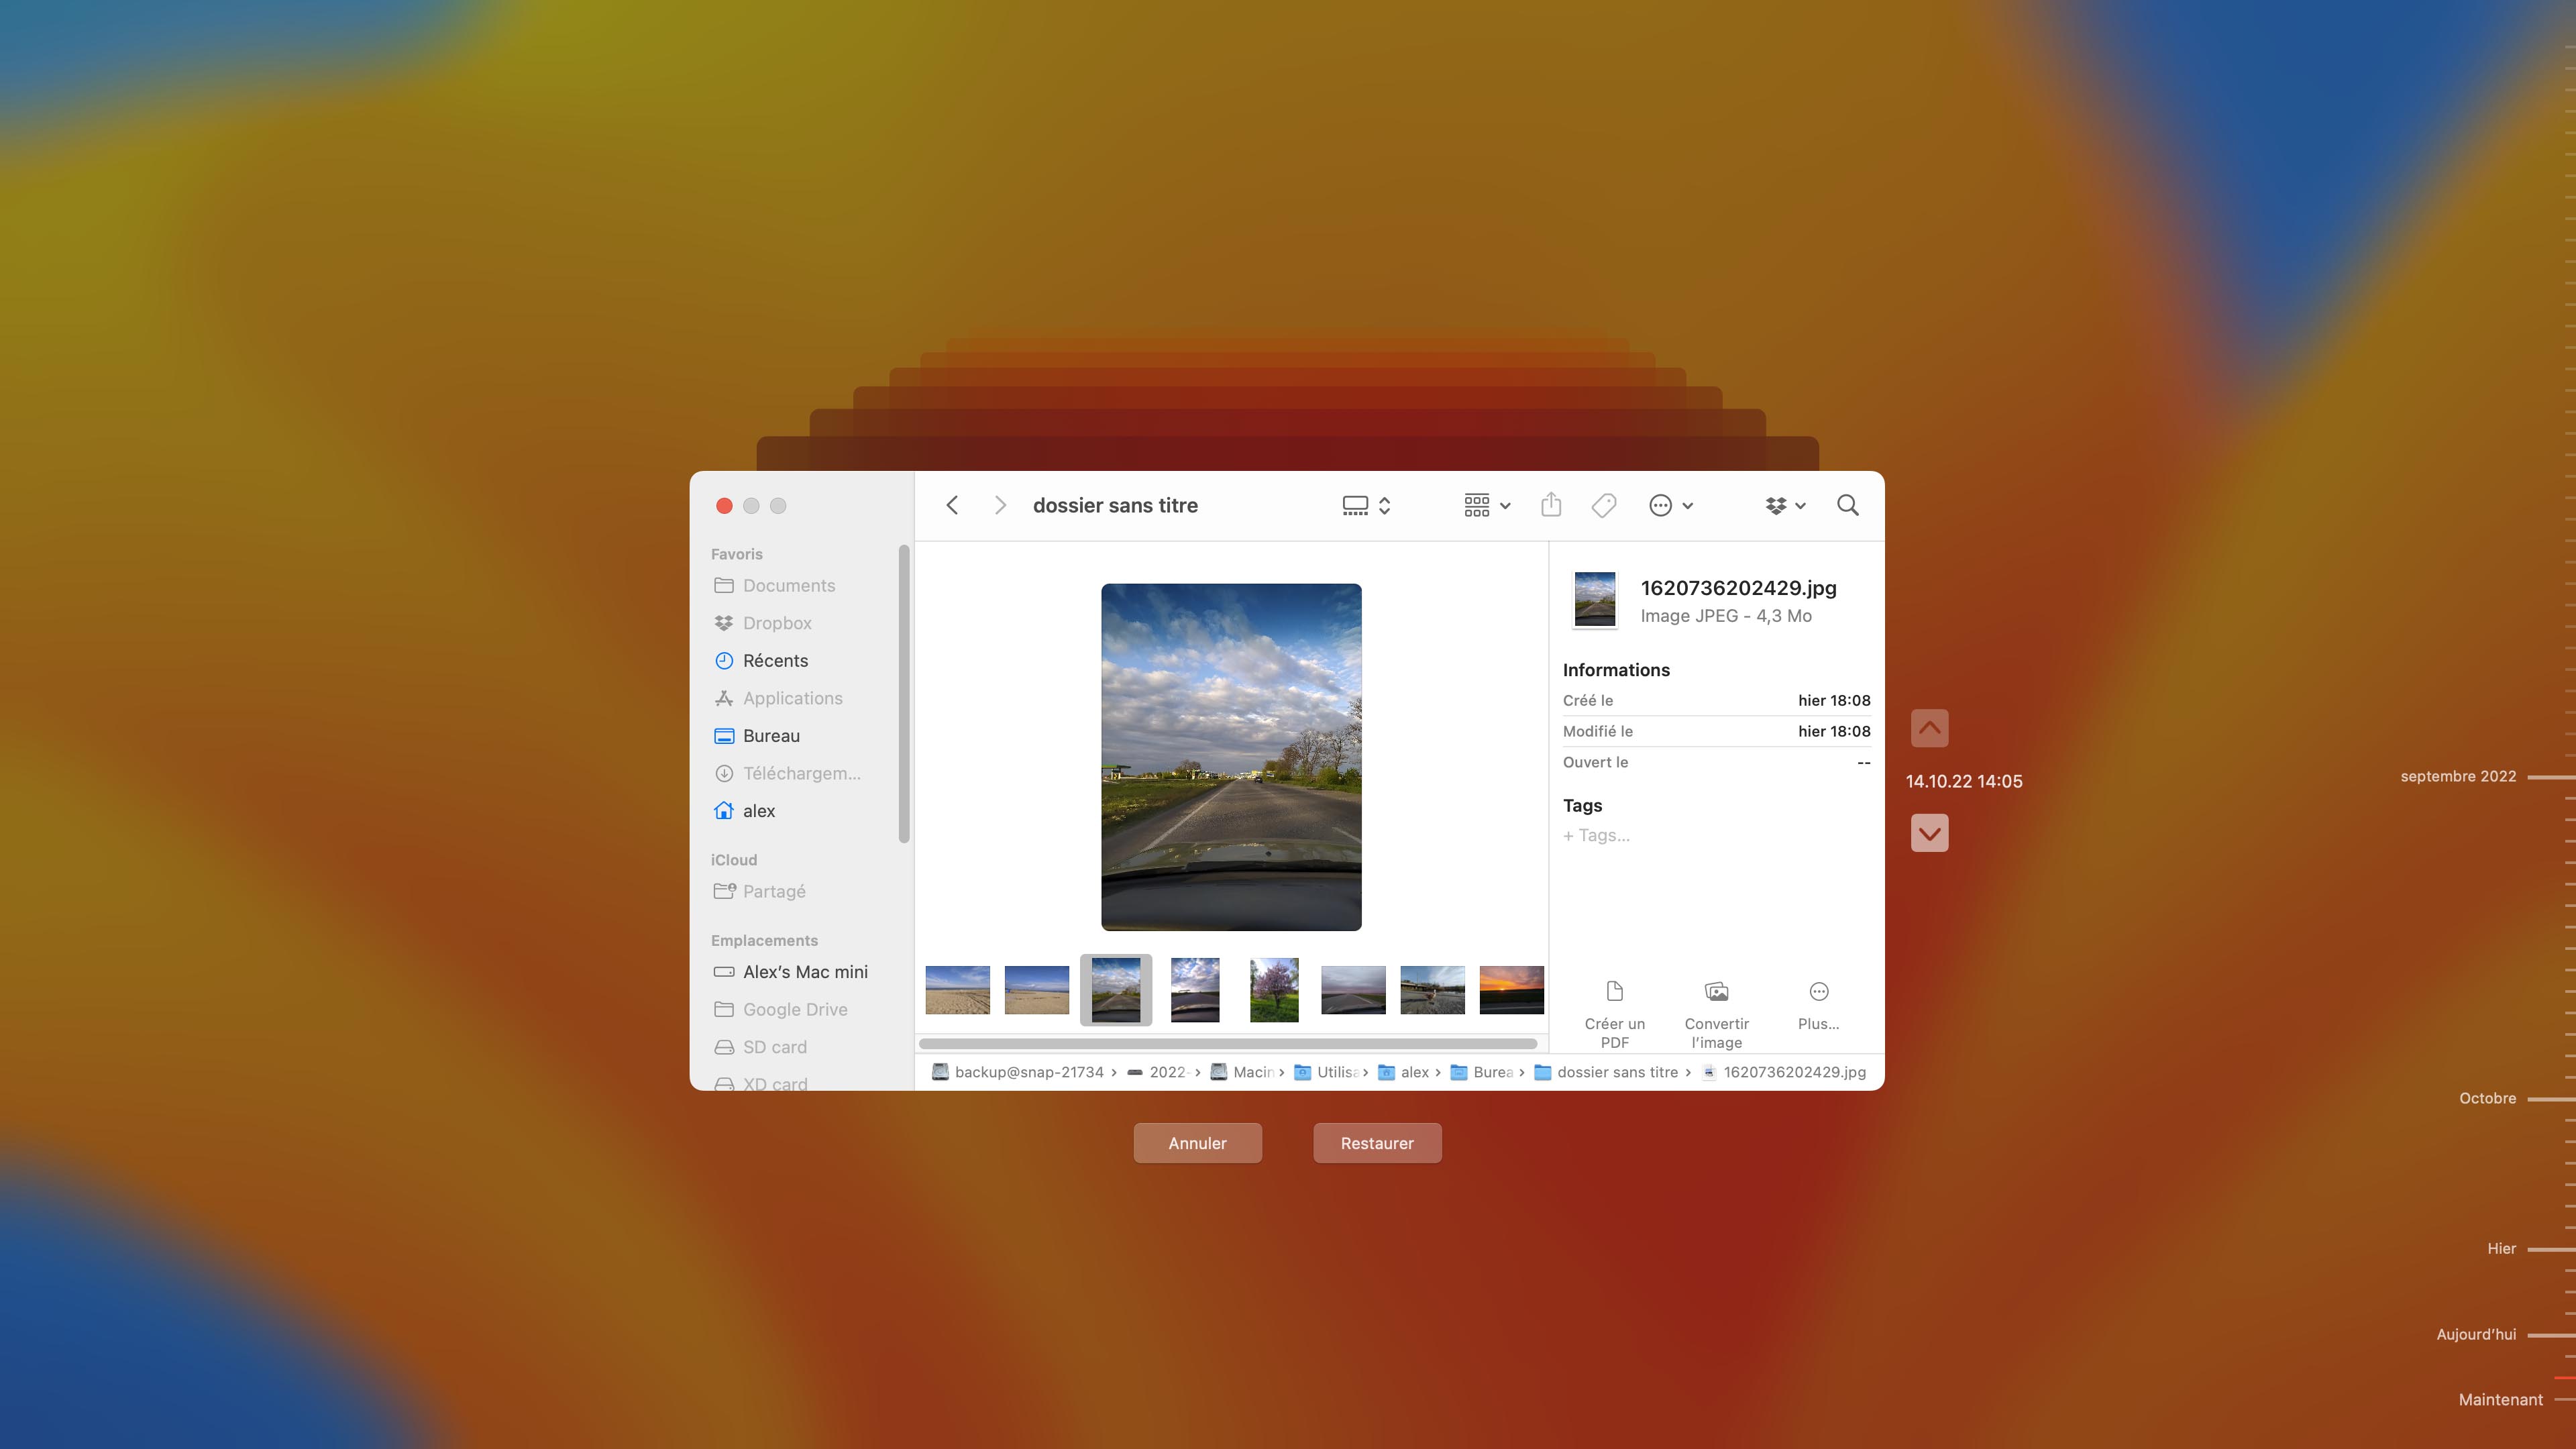The width and height of the screenshot is (2576, 1449).
Task: Go to previous backup with up arrow
Action: click(x=1929, y=728)
